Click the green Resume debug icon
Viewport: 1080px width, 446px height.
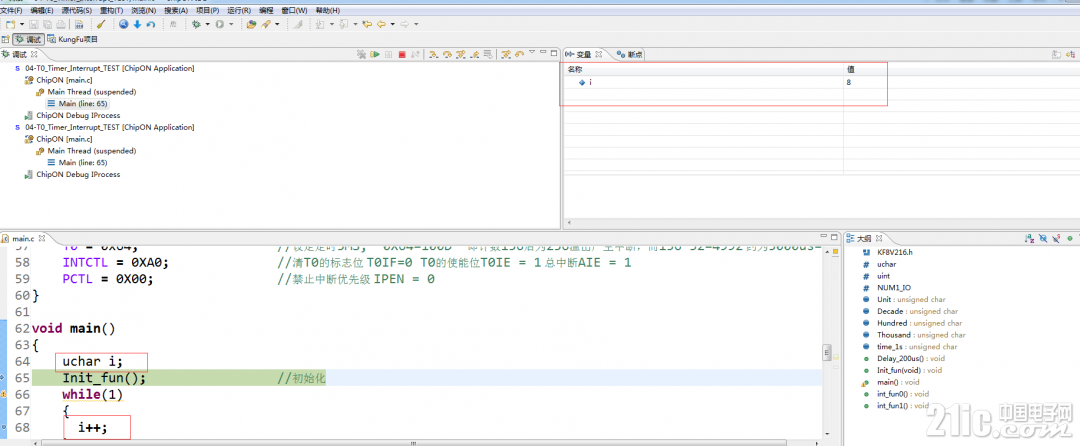375,54
